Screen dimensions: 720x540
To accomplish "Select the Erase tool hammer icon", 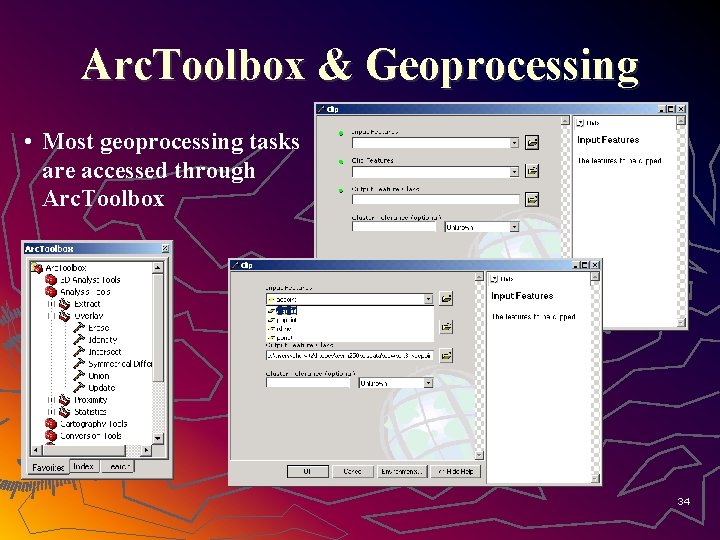I will 79,327.
